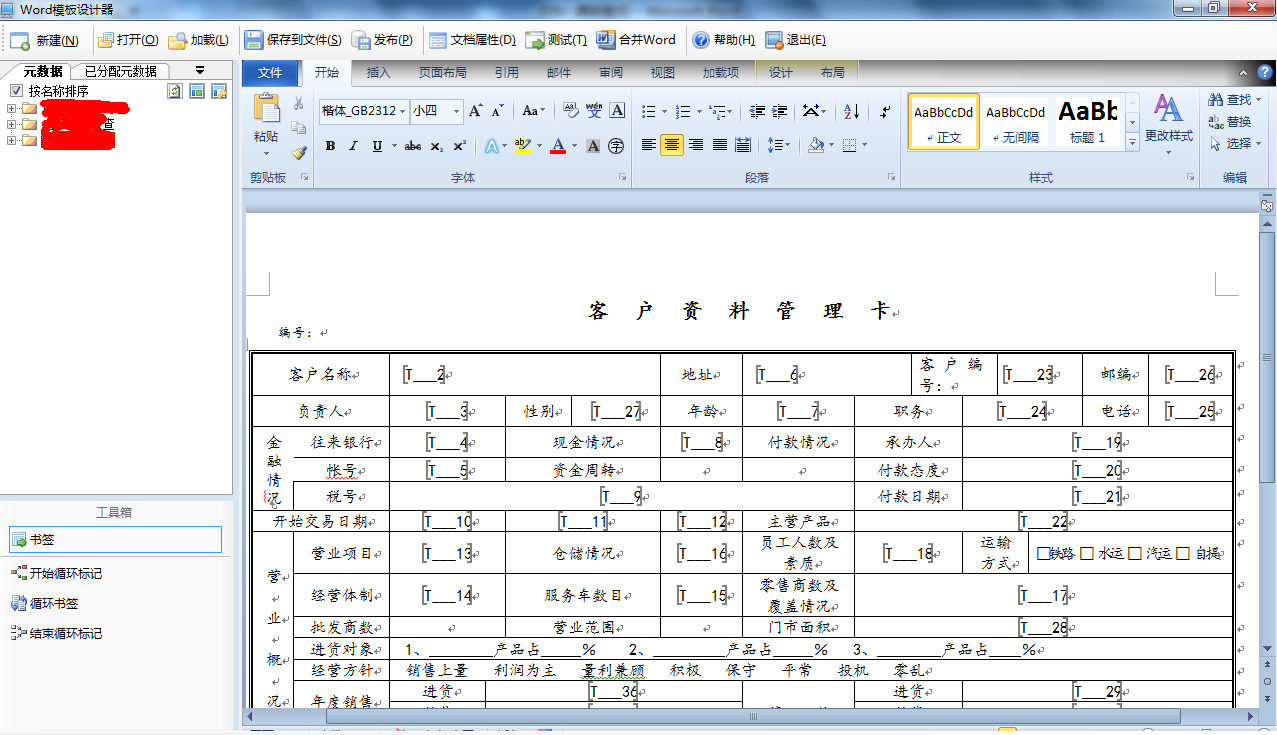Click the yellow text highlight color swatch

click(522, 146)
